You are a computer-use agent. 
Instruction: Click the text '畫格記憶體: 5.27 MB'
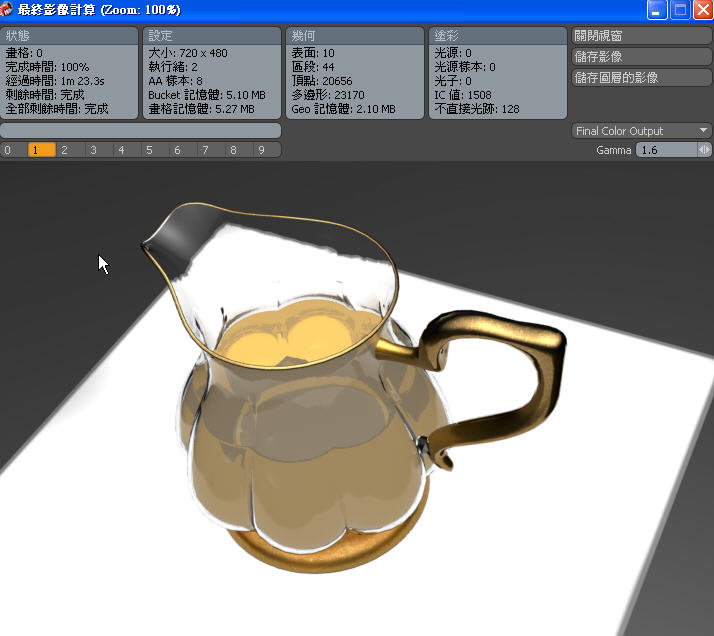click(201, 109)
